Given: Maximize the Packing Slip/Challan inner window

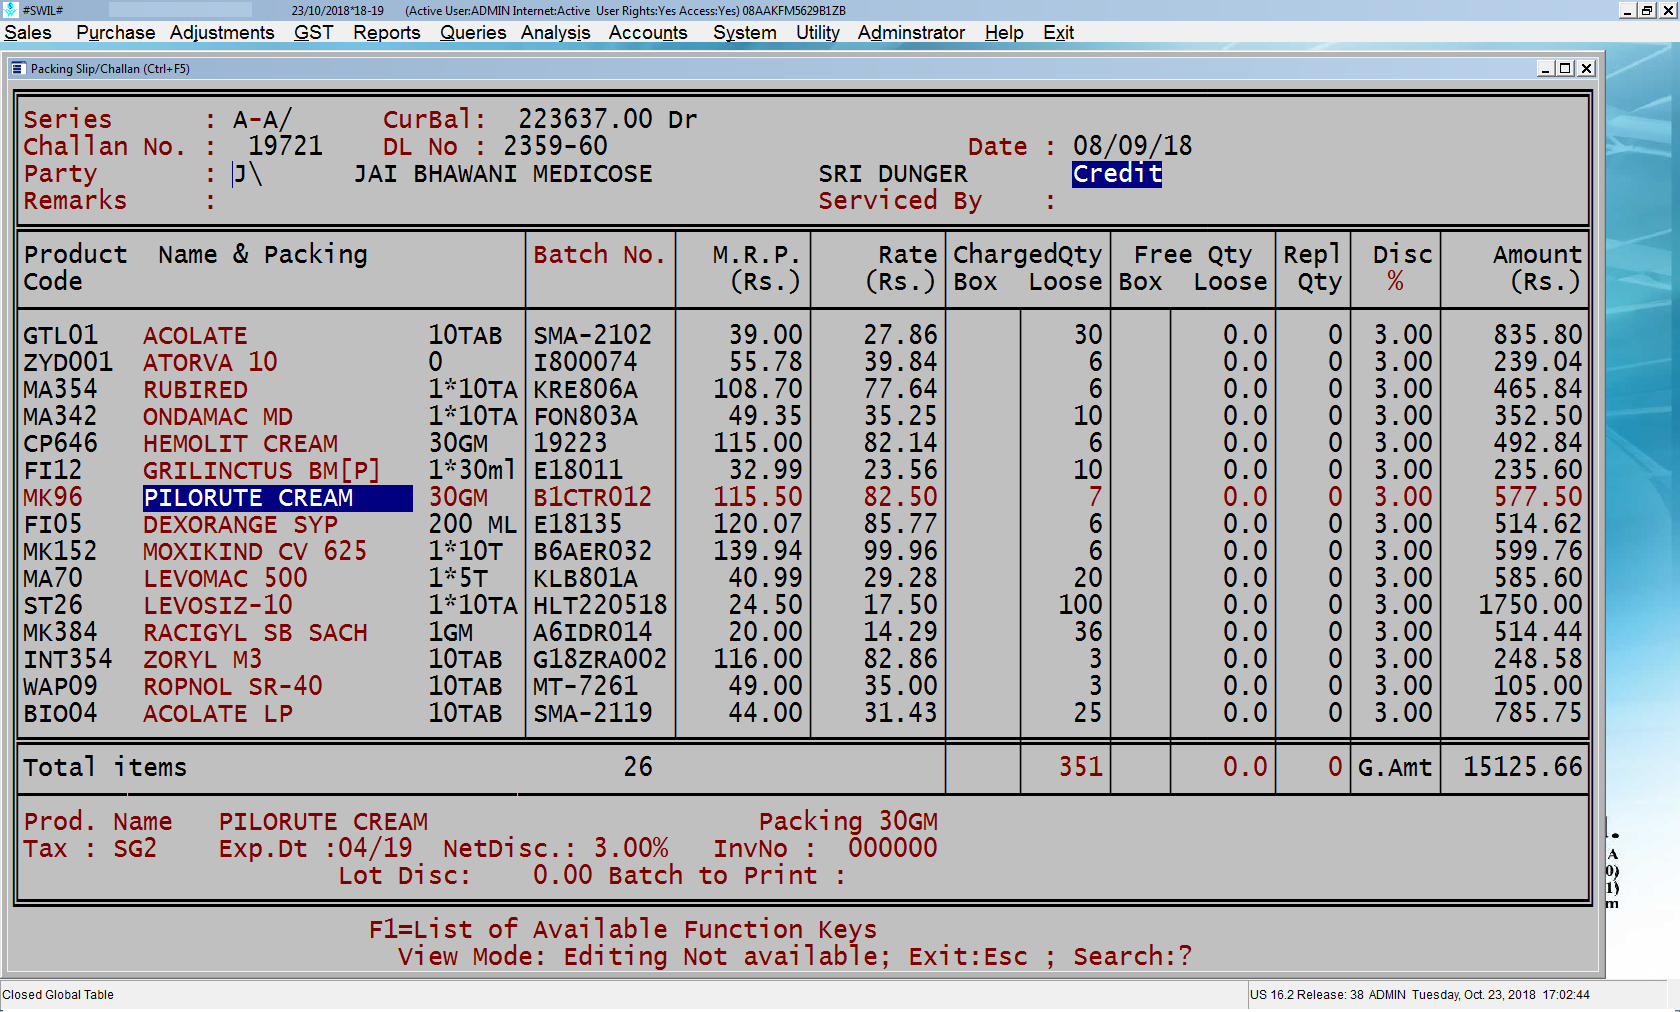Looking at the screenshot, I should (1565, 68).
